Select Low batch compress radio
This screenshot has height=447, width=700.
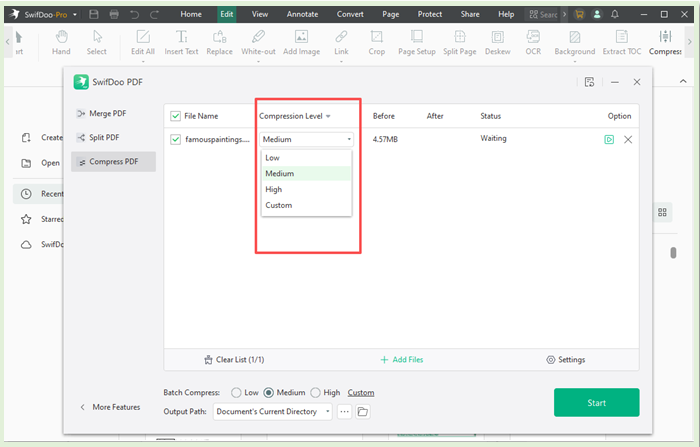[236, 393]
